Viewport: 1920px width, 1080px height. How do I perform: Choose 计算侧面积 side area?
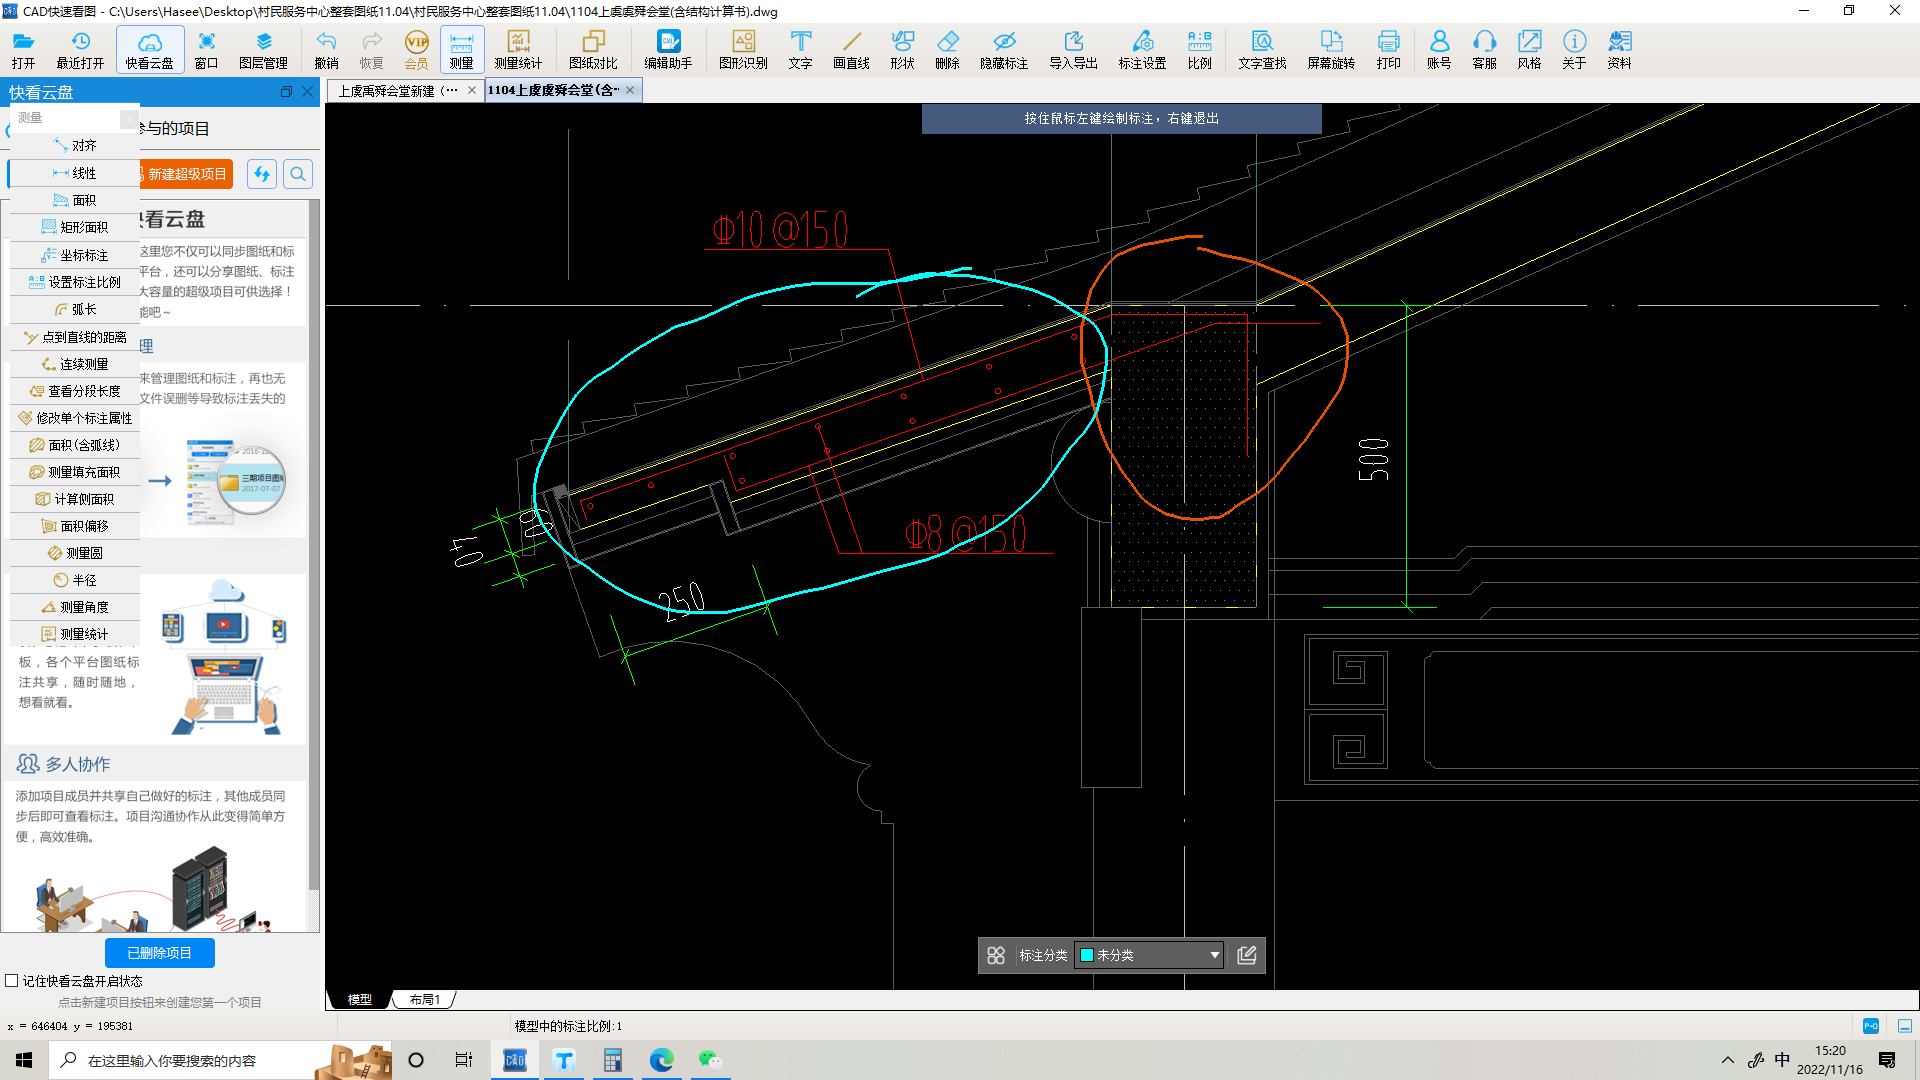click(x=75, y=499)
